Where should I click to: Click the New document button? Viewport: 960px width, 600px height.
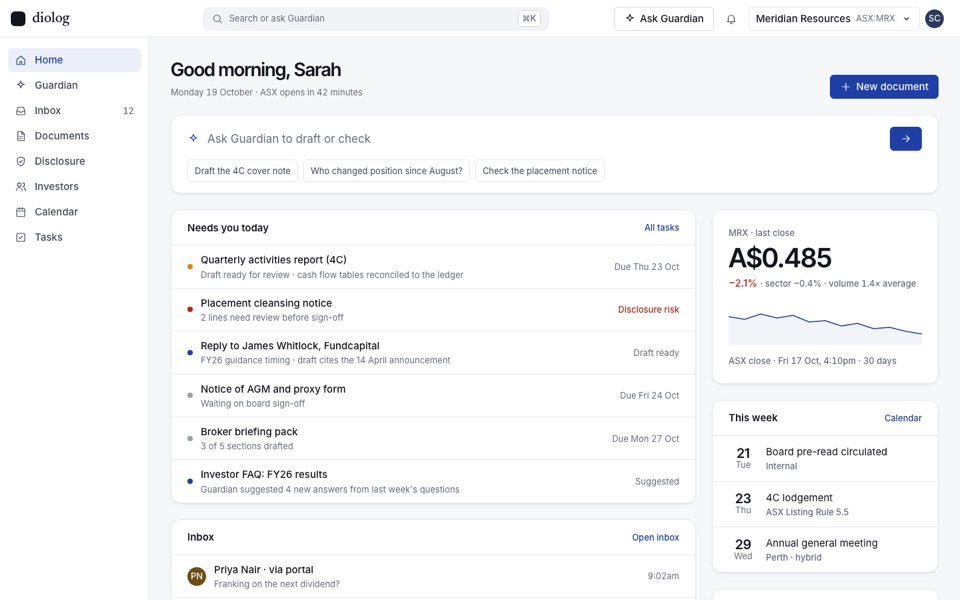pos(883,87)
